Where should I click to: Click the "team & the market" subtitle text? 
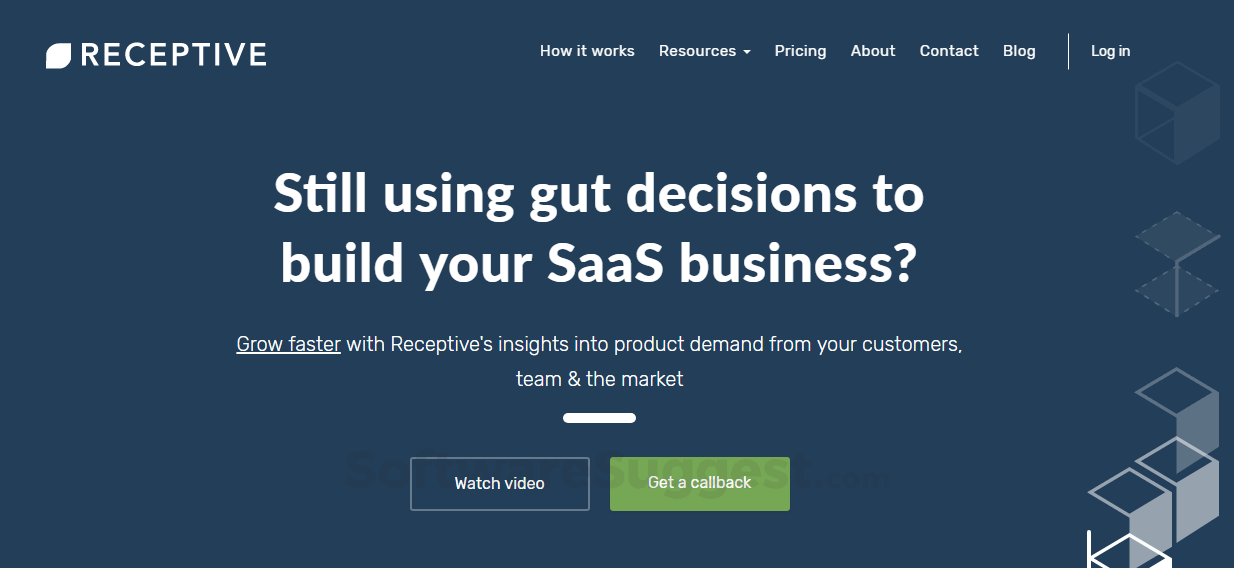click(599, 379)
